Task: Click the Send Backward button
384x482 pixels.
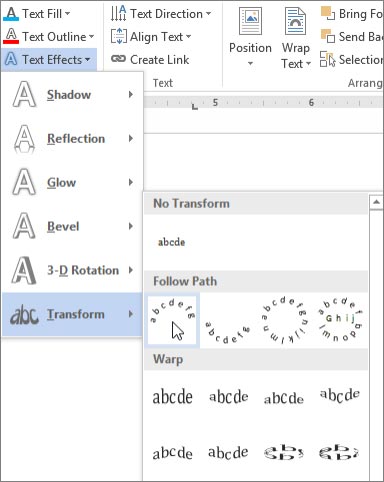Action: coord(352,36)
